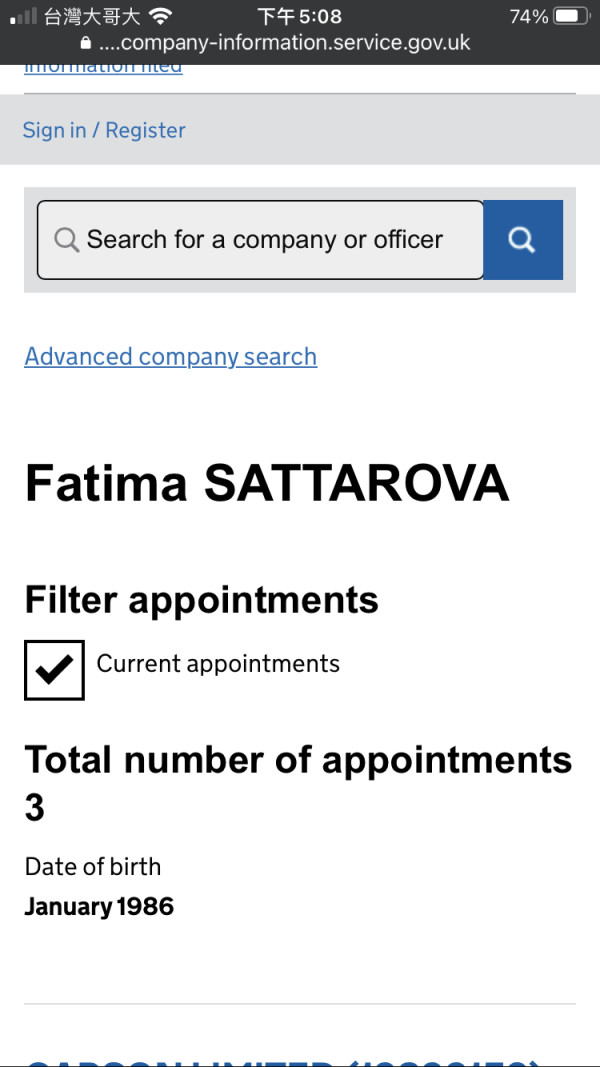This screenshot has height=1067, width=600.
Task: Open the Sign in / Register link
Action: (x=104, y=130)
